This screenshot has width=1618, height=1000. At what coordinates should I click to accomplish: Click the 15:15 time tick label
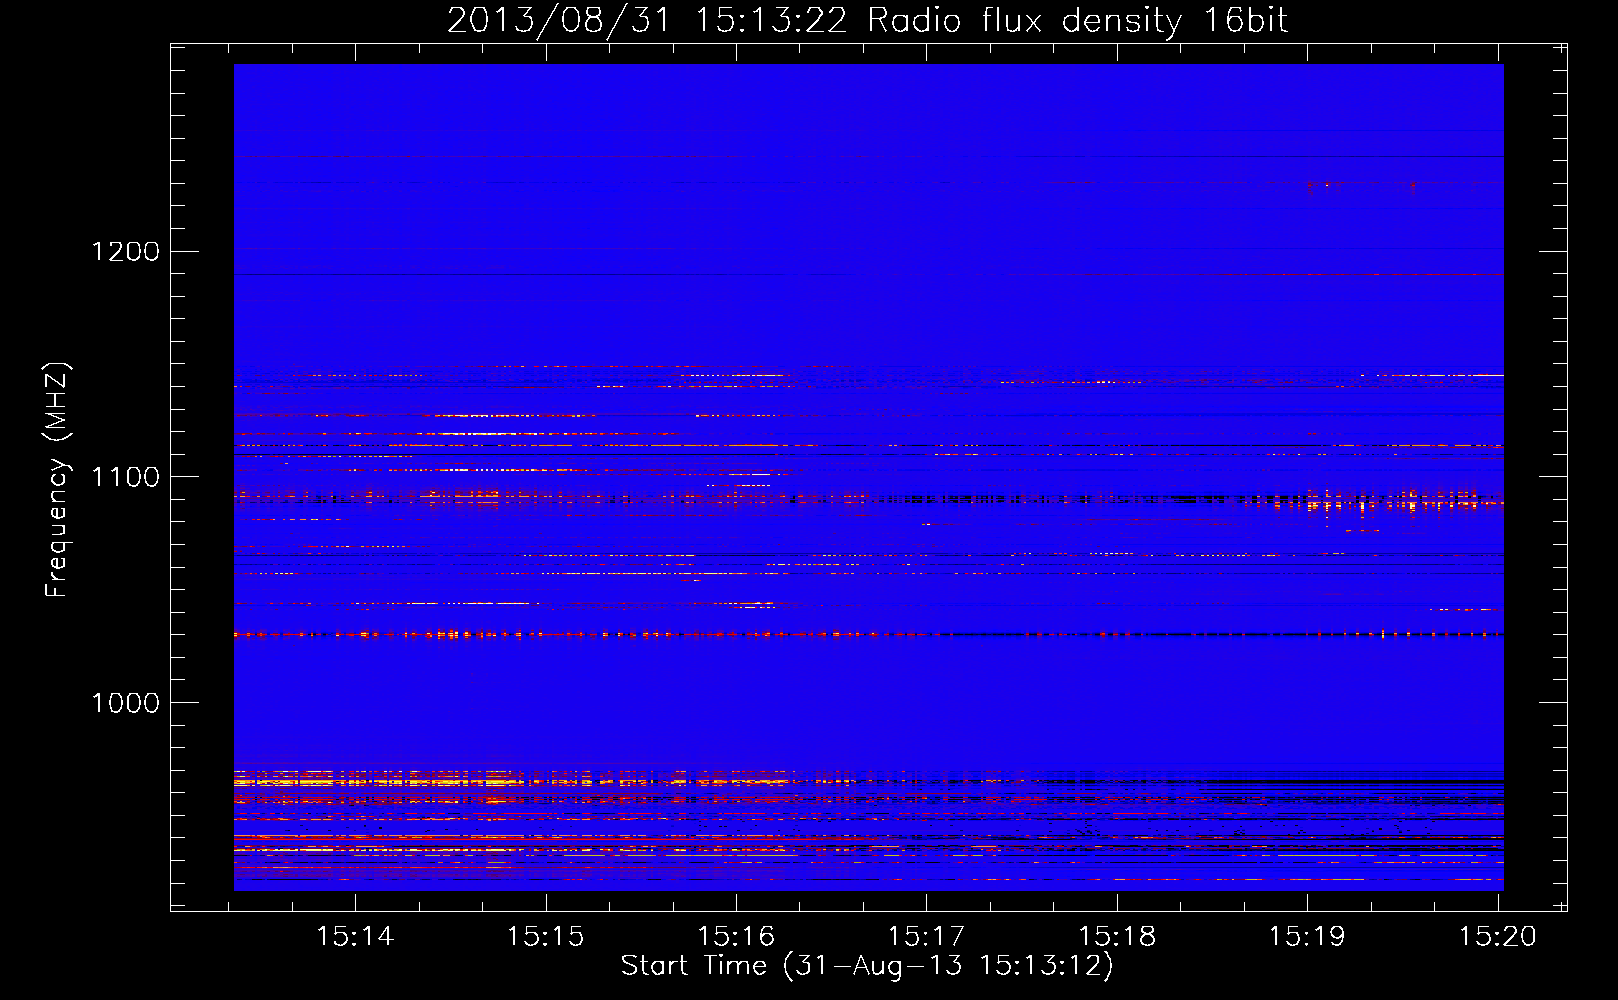(545, 937)
